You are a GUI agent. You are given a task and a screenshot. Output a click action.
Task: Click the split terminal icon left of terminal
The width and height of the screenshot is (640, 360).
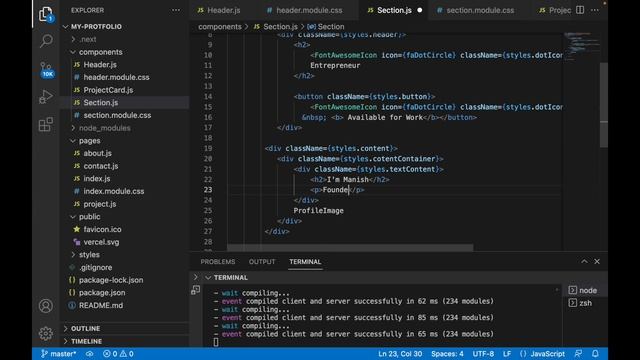point(196,290)
